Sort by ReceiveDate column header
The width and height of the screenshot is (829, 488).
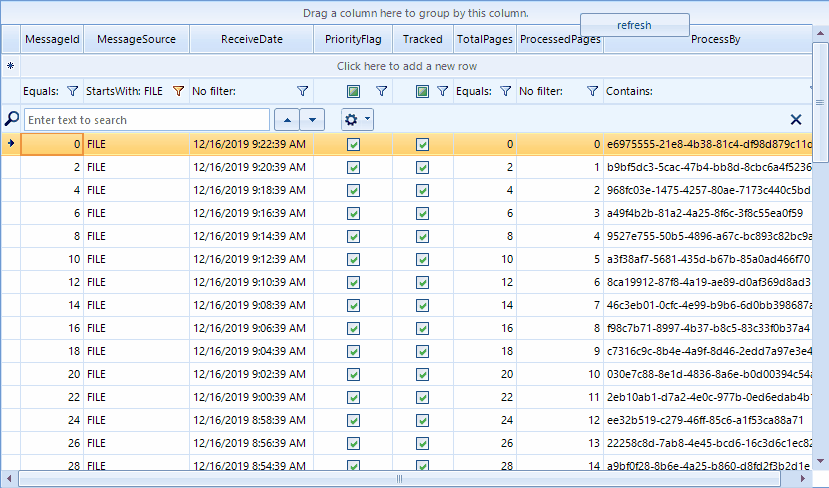tap(252, 39)
